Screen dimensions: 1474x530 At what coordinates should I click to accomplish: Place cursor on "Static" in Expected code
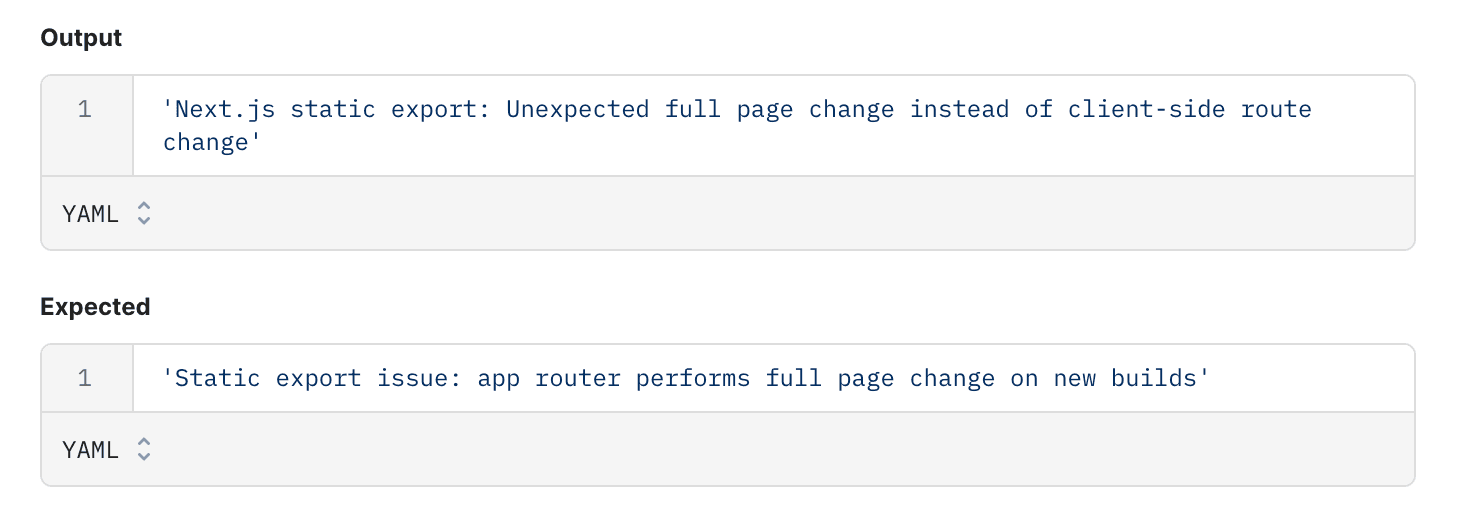(x=217, y=378)
